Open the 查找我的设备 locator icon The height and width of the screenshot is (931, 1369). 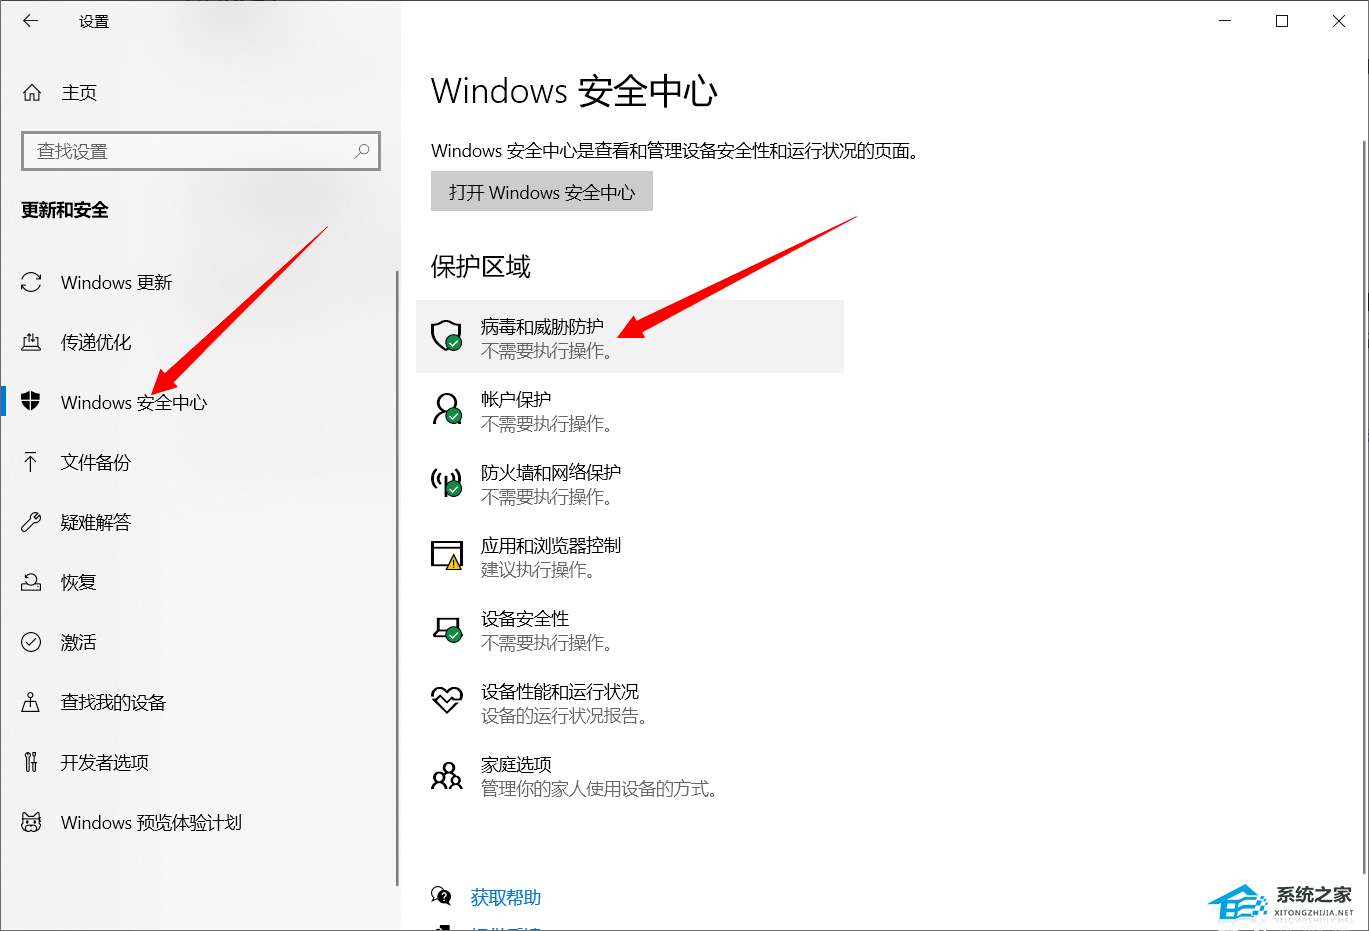click(31, 702)
